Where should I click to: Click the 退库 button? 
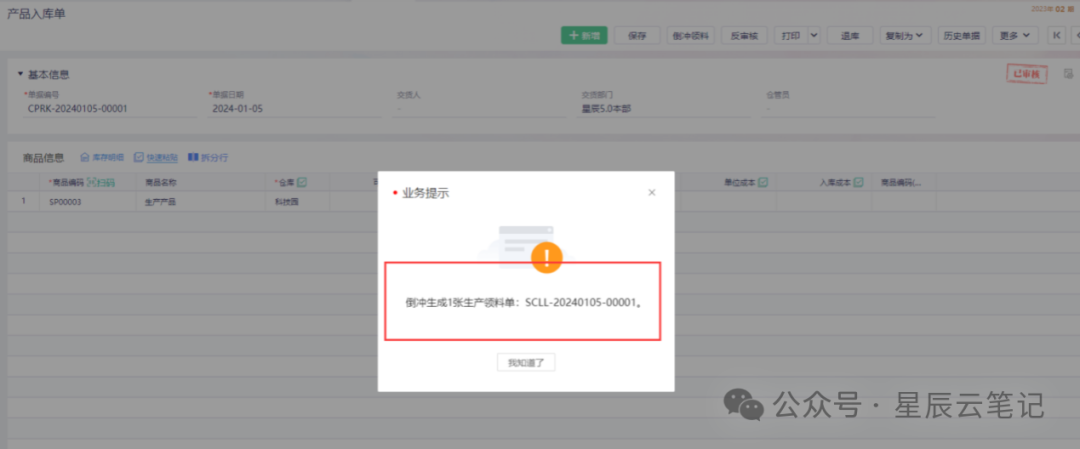coord(850,36)
